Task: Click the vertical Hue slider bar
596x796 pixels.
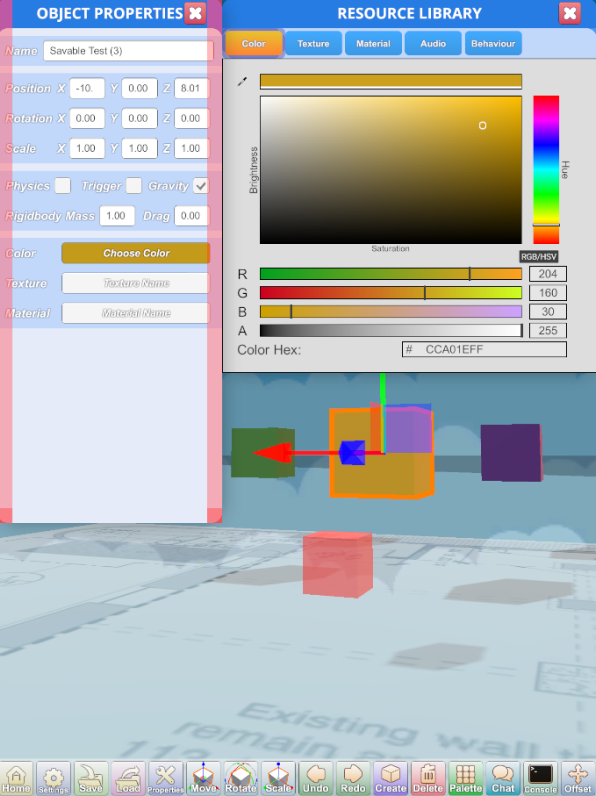Action: coord(546,170)
